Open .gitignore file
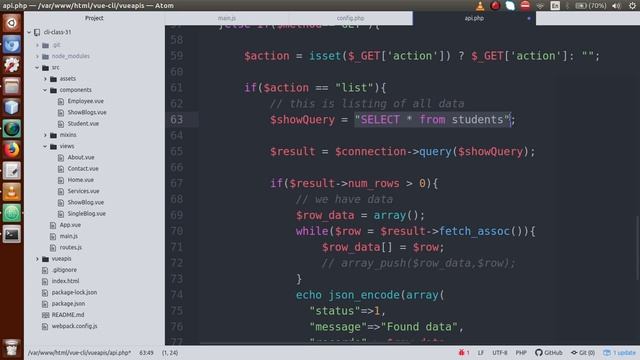 64,270
